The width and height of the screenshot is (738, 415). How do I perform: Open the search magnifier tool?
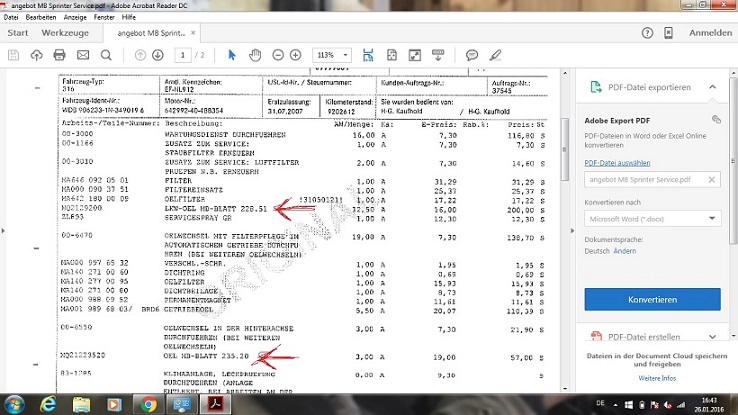tap(106, 54)
